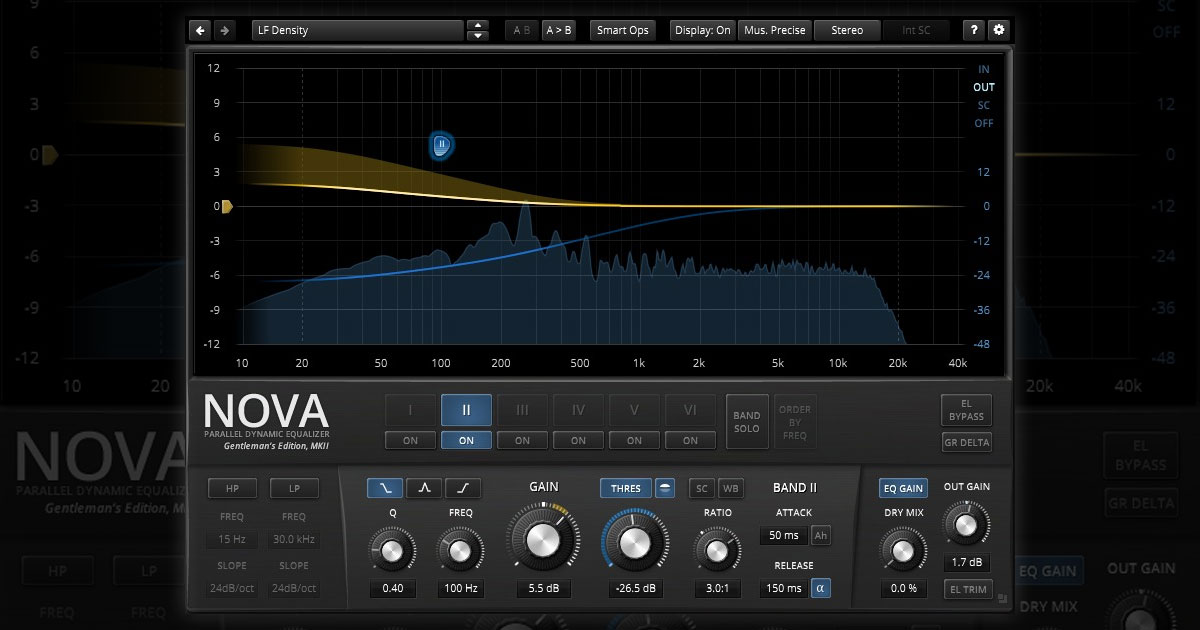Click the Band II handle on the graph
The width and height of the screenshot is (1200, 630).
(441, 146)
